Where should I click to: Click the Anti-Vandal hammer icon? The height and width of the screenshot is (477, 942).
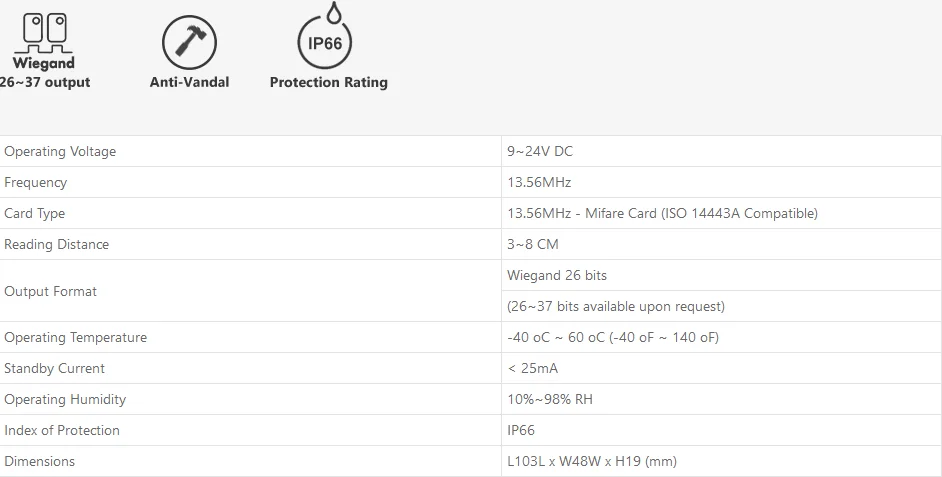pyautogui.click(x=189, y=43)
